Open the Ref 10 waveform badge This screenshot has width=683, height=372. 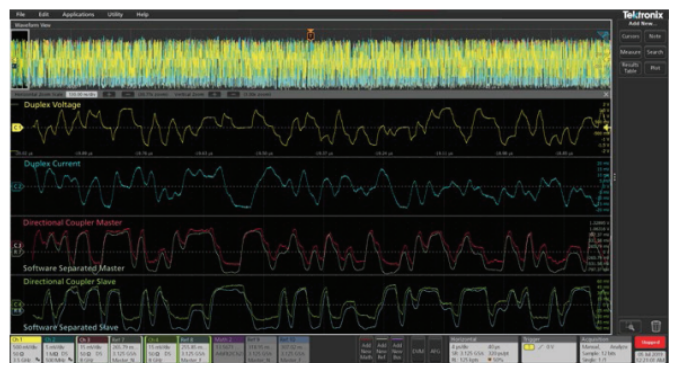coord(293,349)
